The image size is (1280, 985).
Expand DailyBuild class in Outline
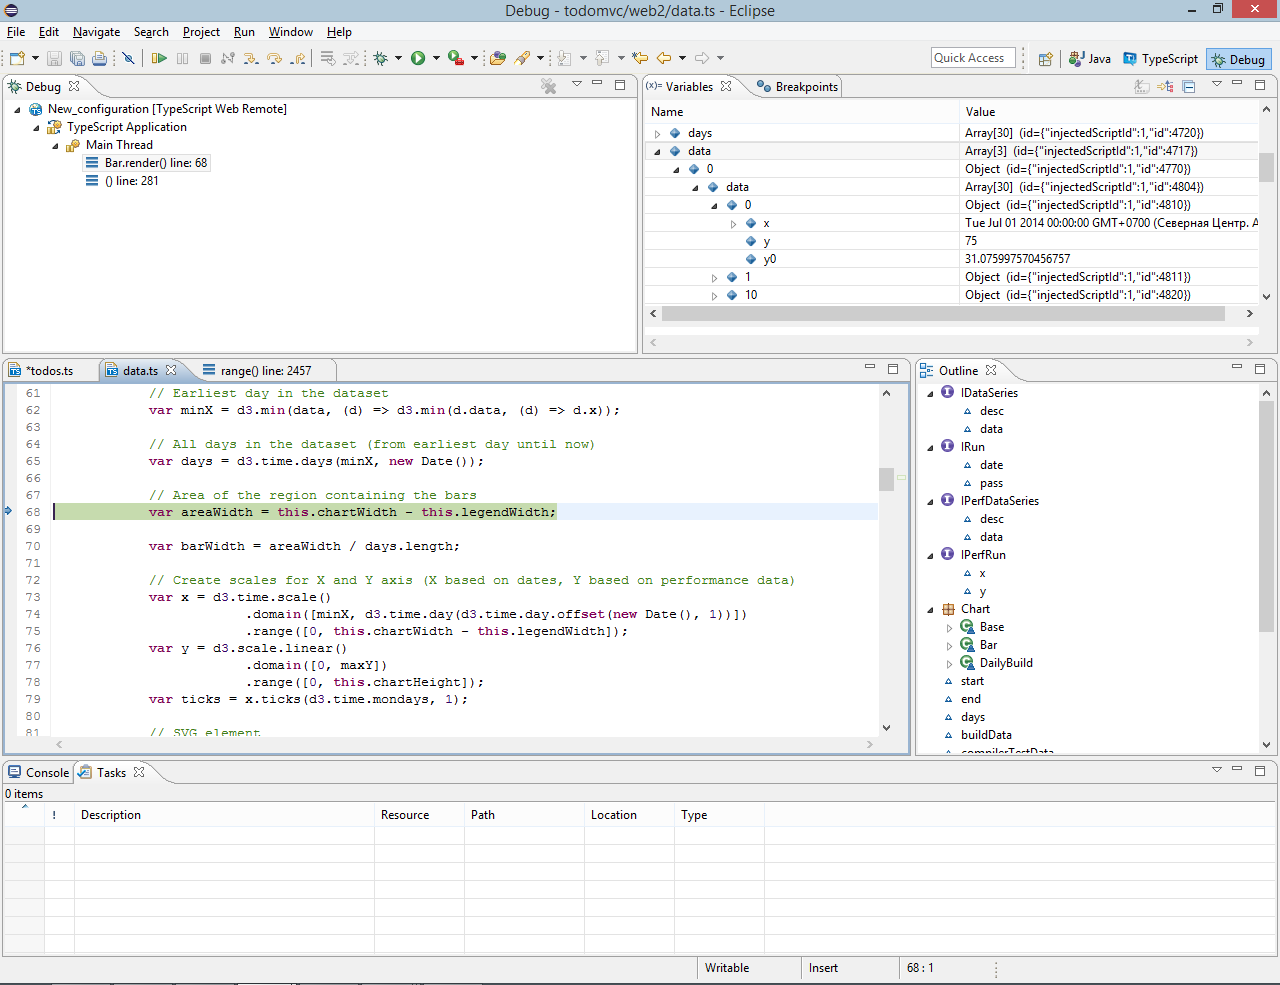coord(949,663)
